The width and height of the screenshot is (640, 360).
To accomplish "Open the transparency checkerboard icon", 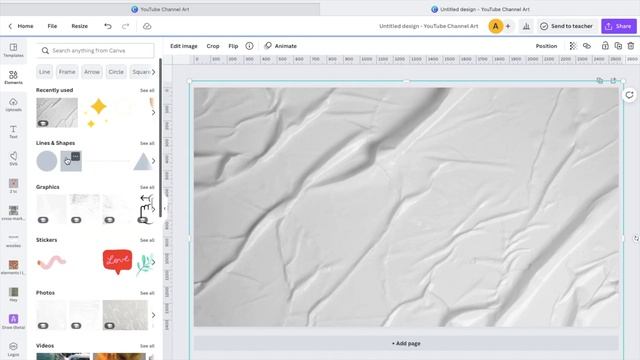I will [573, 46].
